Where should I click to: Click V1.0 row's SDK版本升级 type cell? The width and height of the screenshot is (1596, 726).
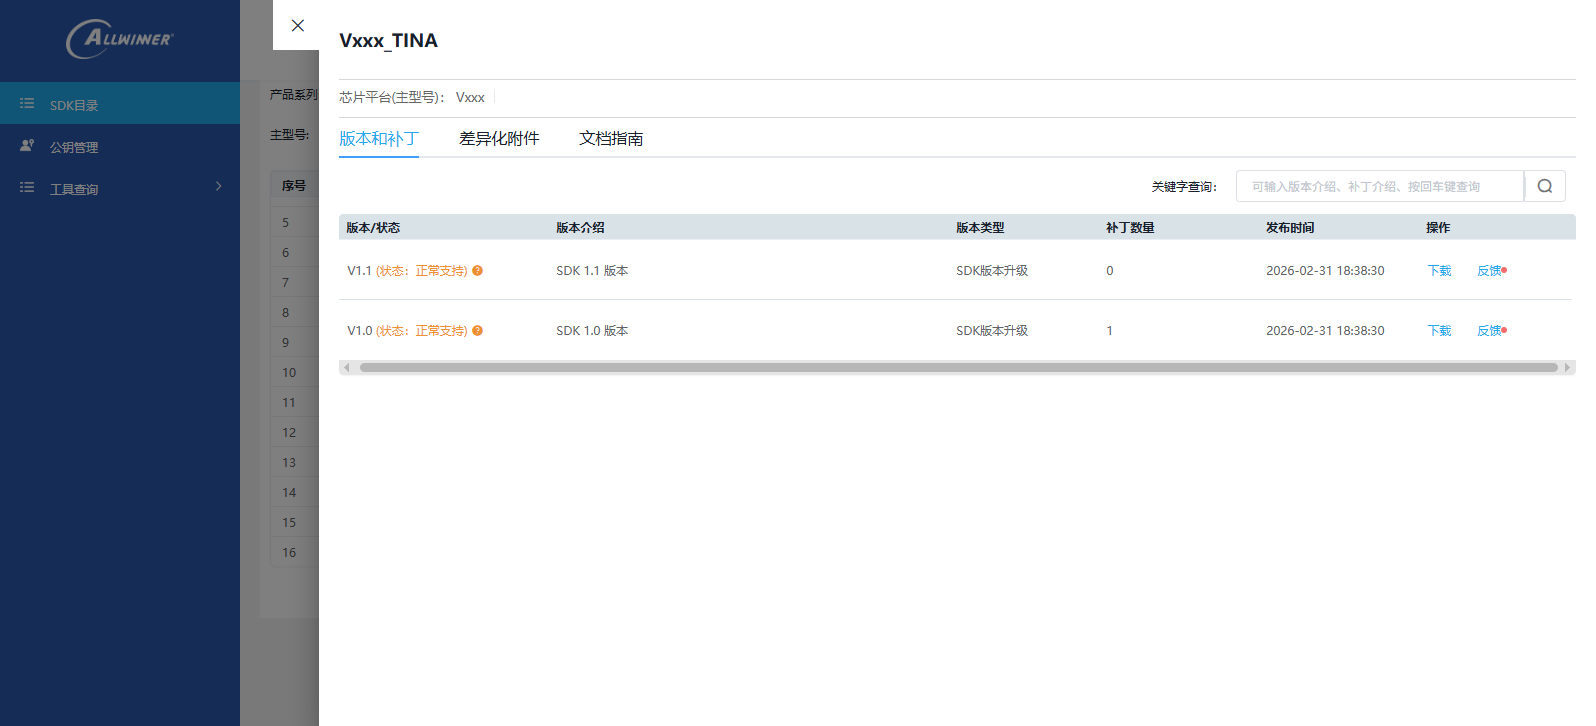(992, 331)
